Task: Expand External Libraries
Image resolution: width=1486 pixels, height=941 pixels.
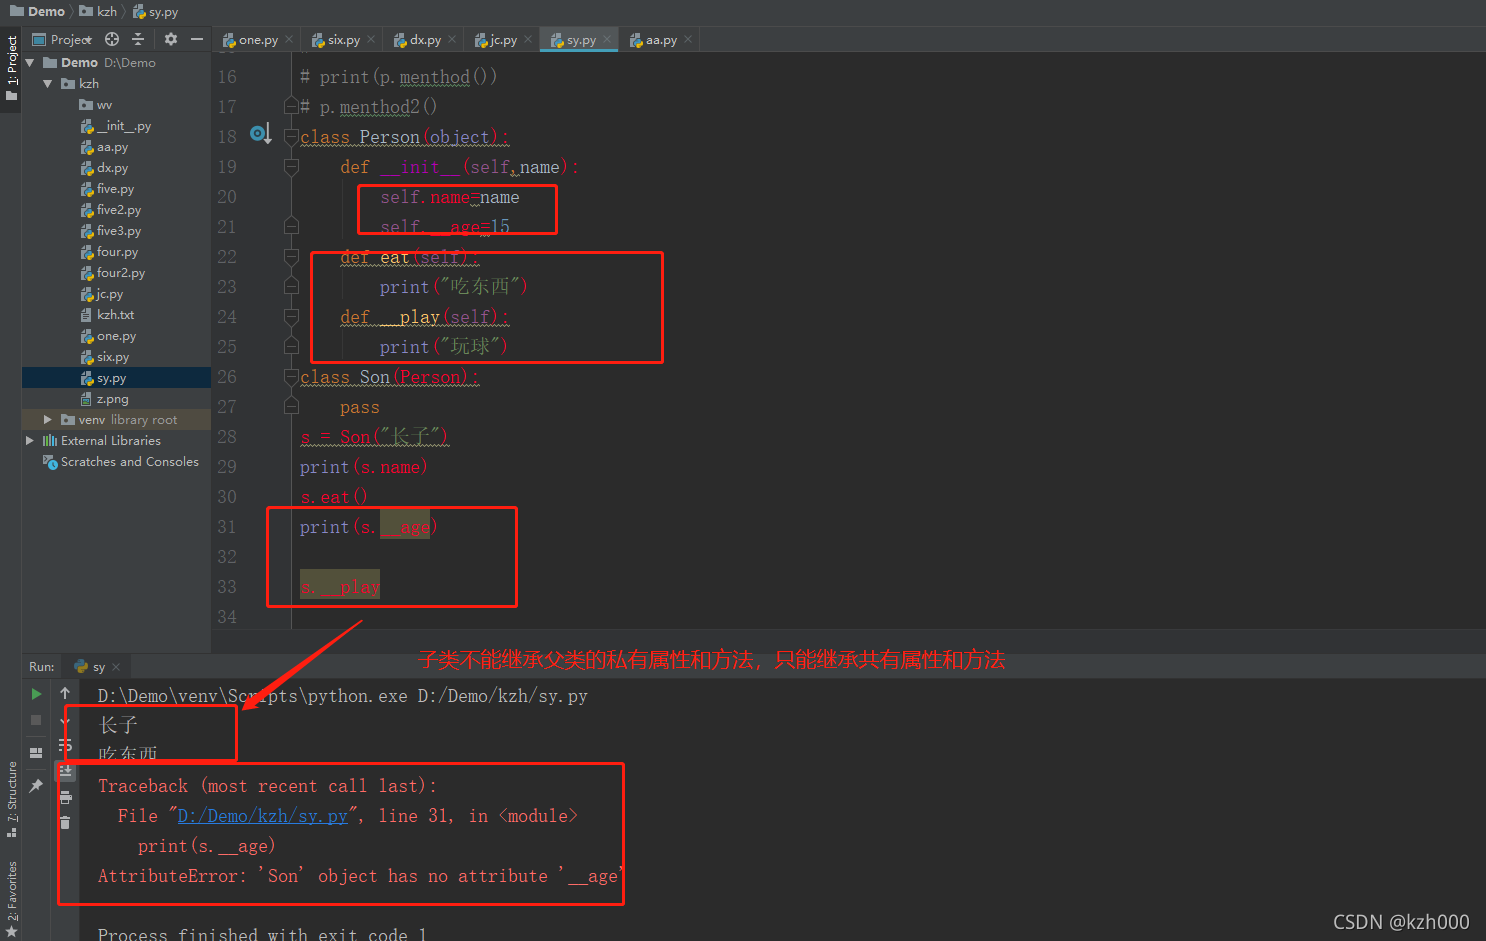Action: [x=30, y=440]
